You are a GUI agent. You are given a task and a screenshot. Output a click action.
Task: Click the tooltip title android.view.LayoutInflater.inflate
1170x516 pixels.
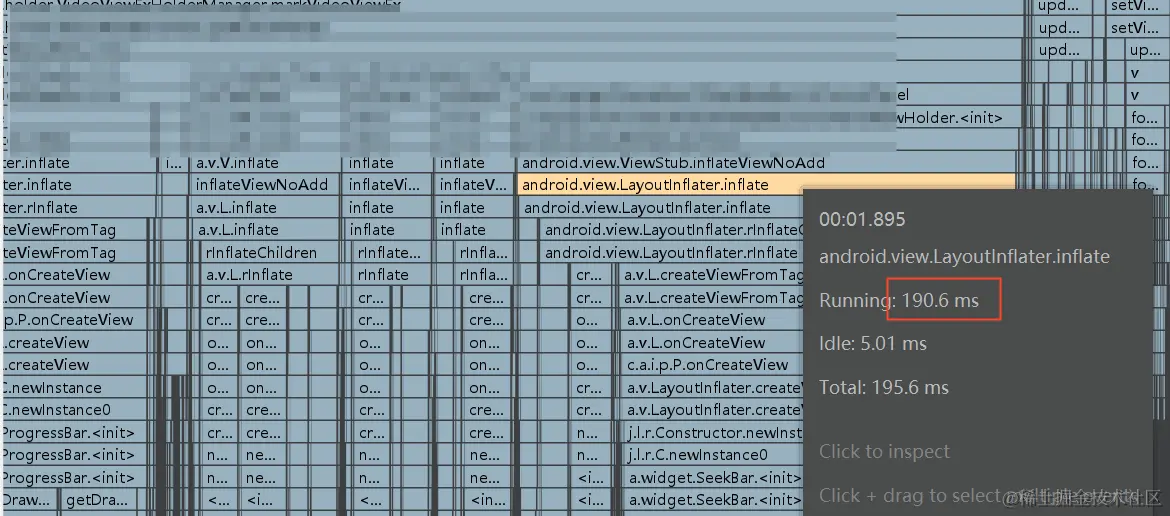pyautogui.click(x=964, y=257)
